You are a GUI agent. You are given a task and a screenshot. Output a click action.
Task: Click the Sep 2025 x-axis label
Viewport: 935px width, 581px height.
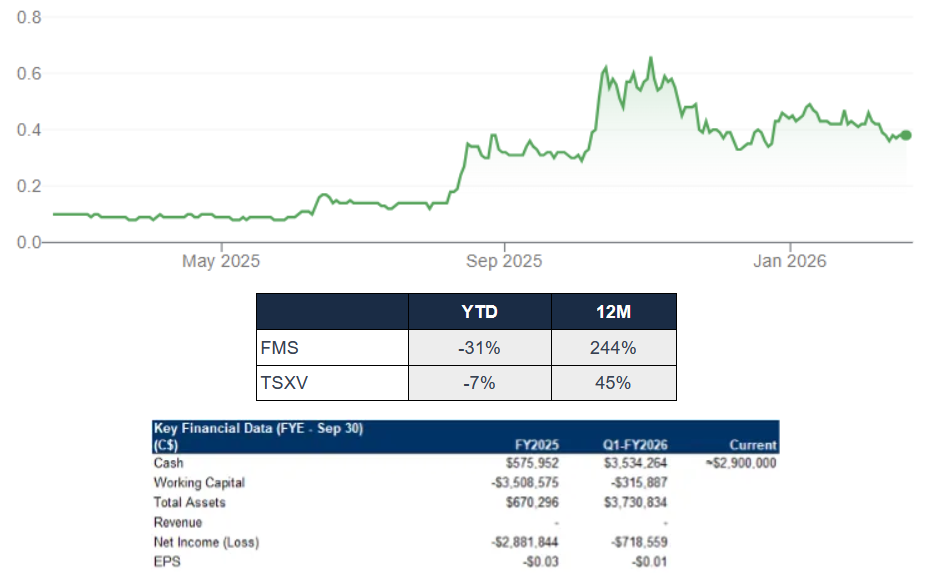click(504, 262)
